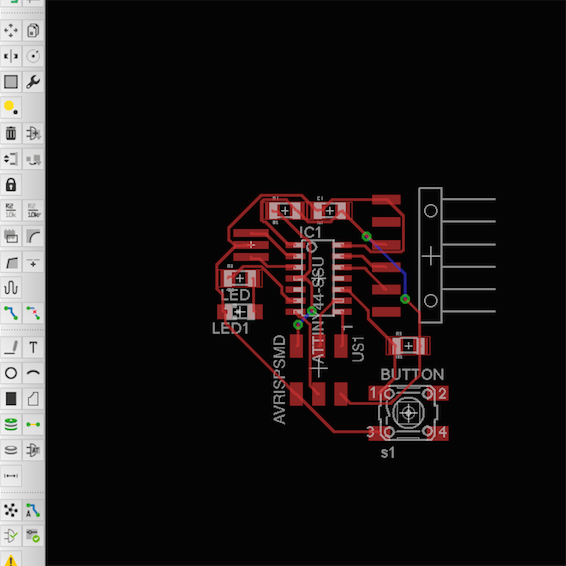Select the Text tool

point(33,347)
